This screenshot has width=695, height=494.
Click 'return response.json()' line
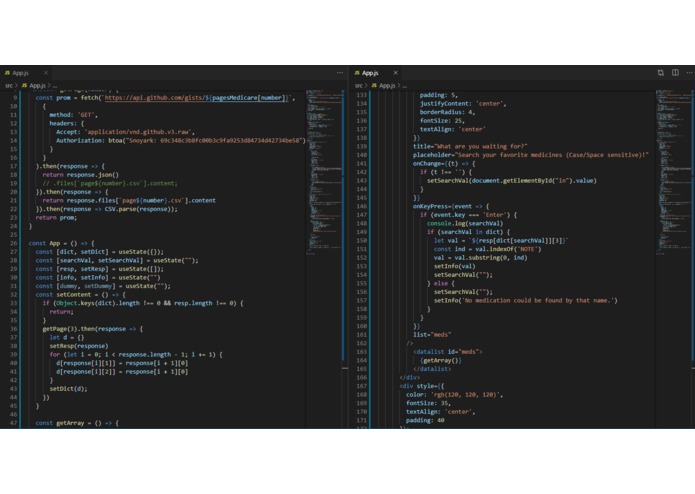point(81,175)
